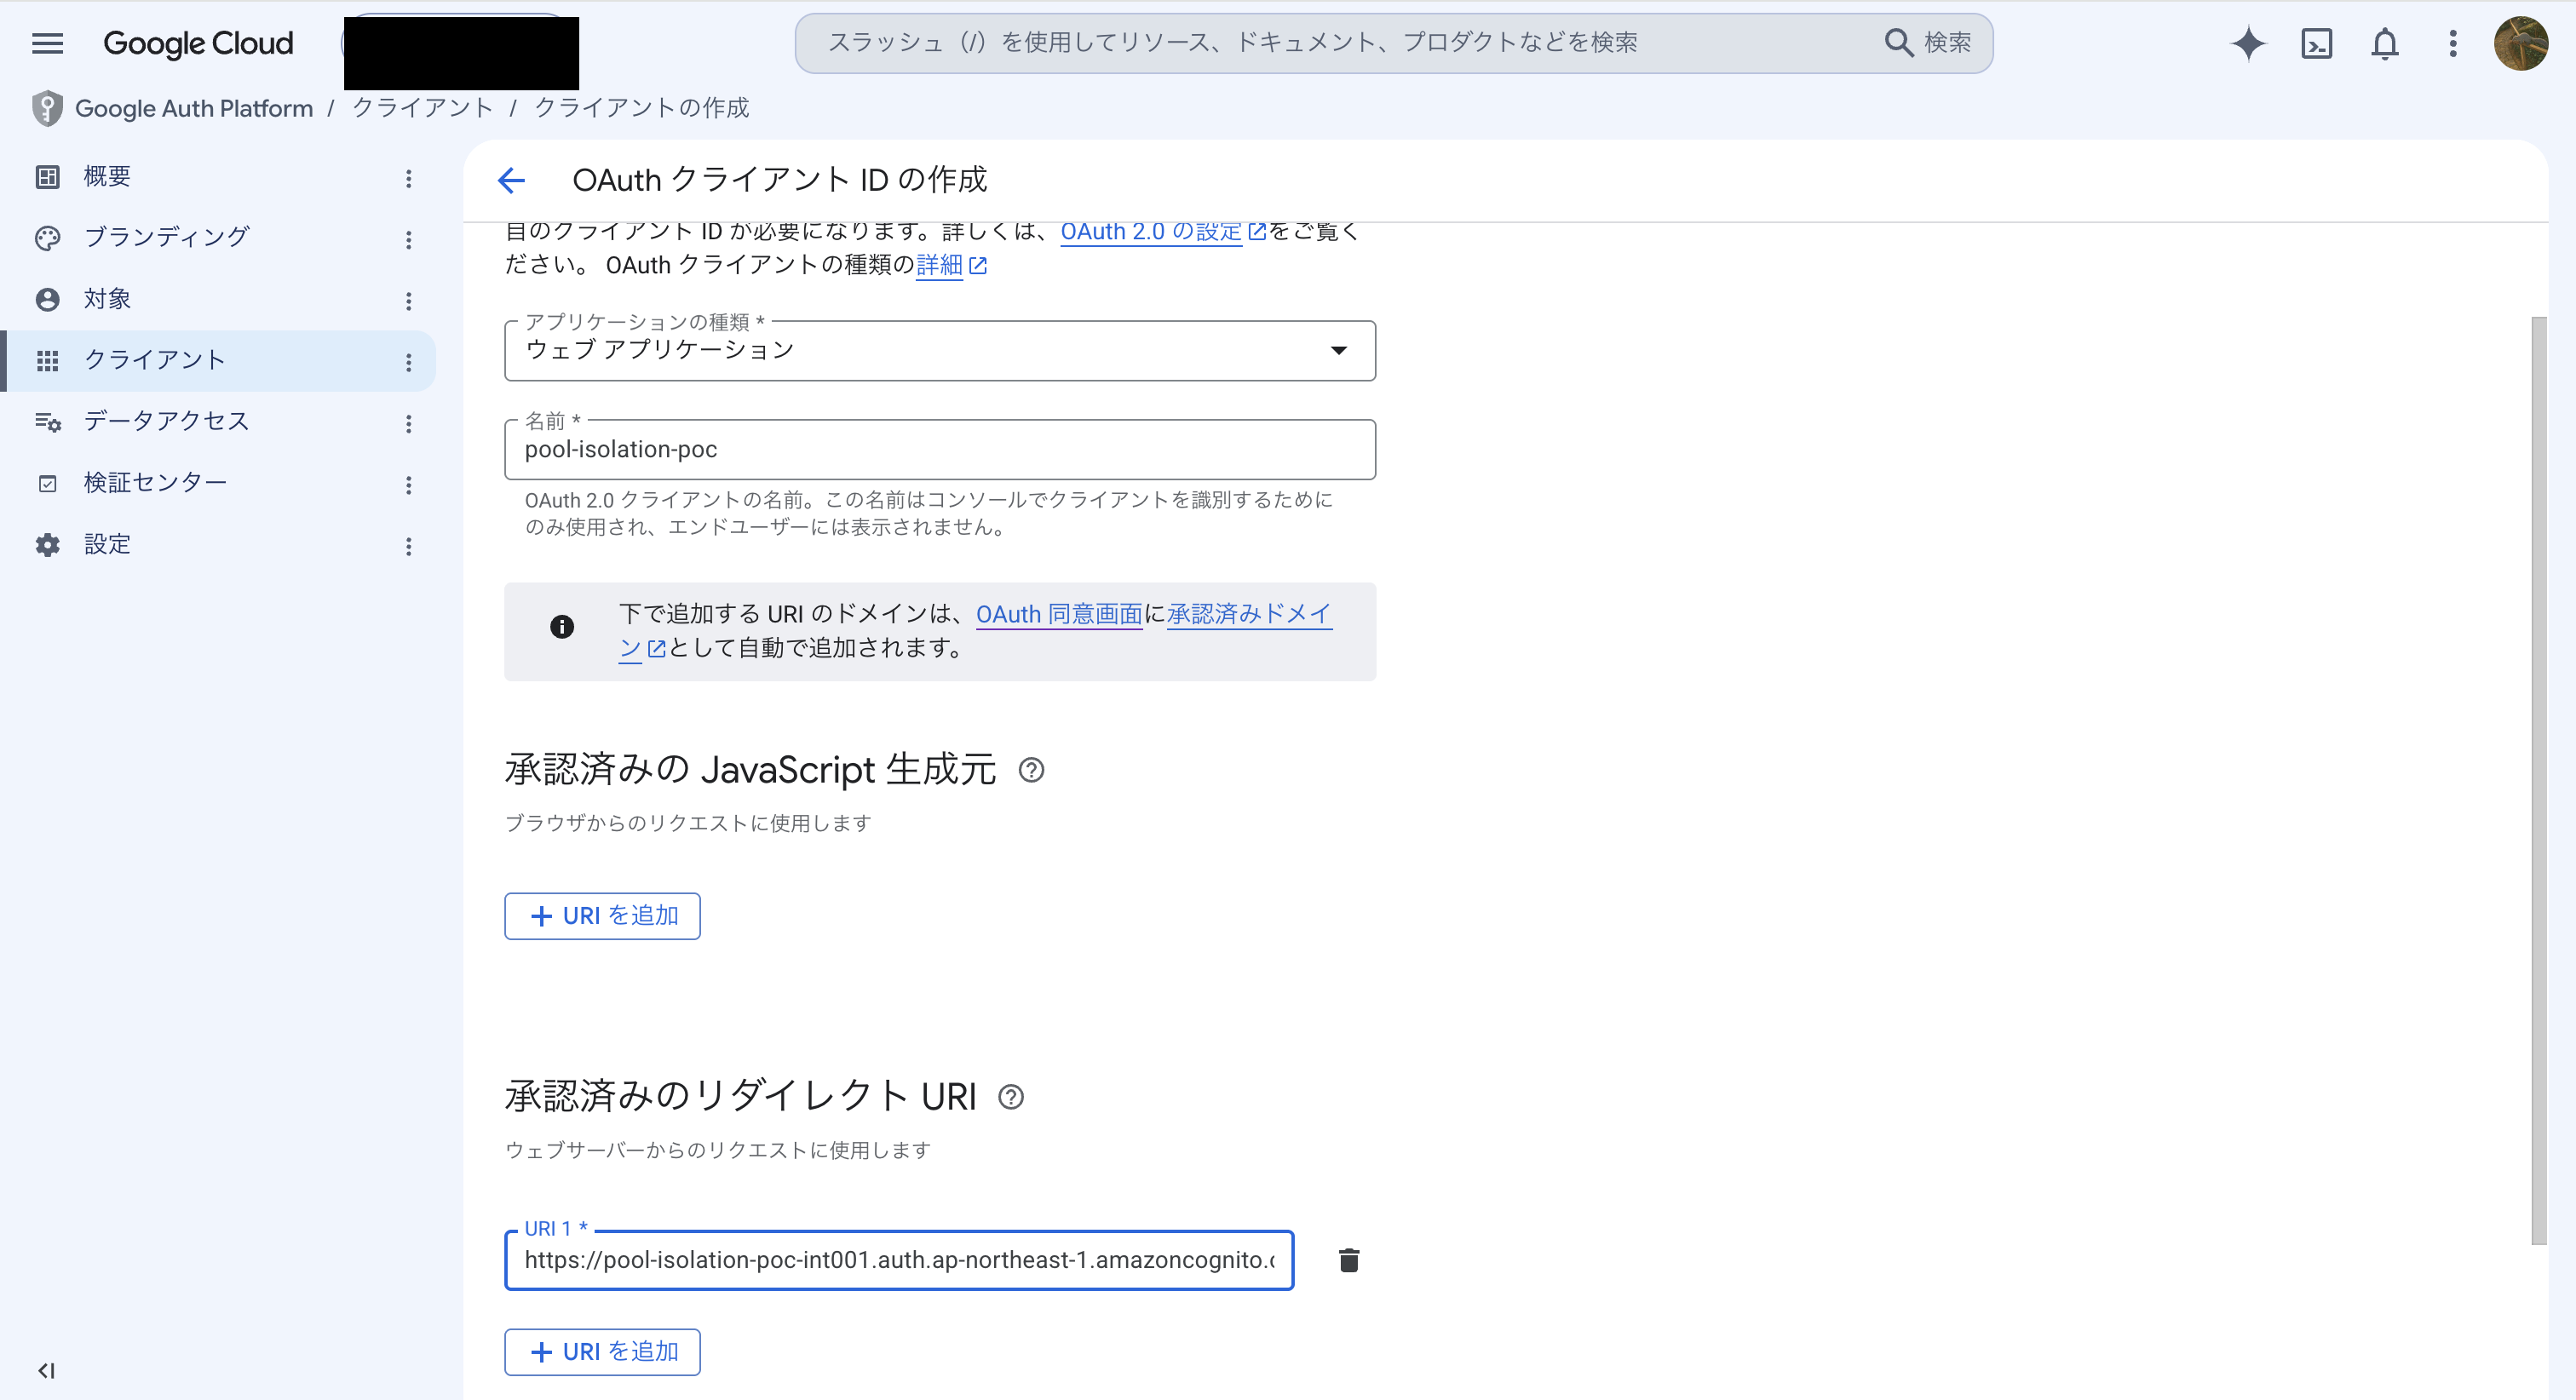Click the info icon in the notice

pyautogui.click(x=562, y=627)
